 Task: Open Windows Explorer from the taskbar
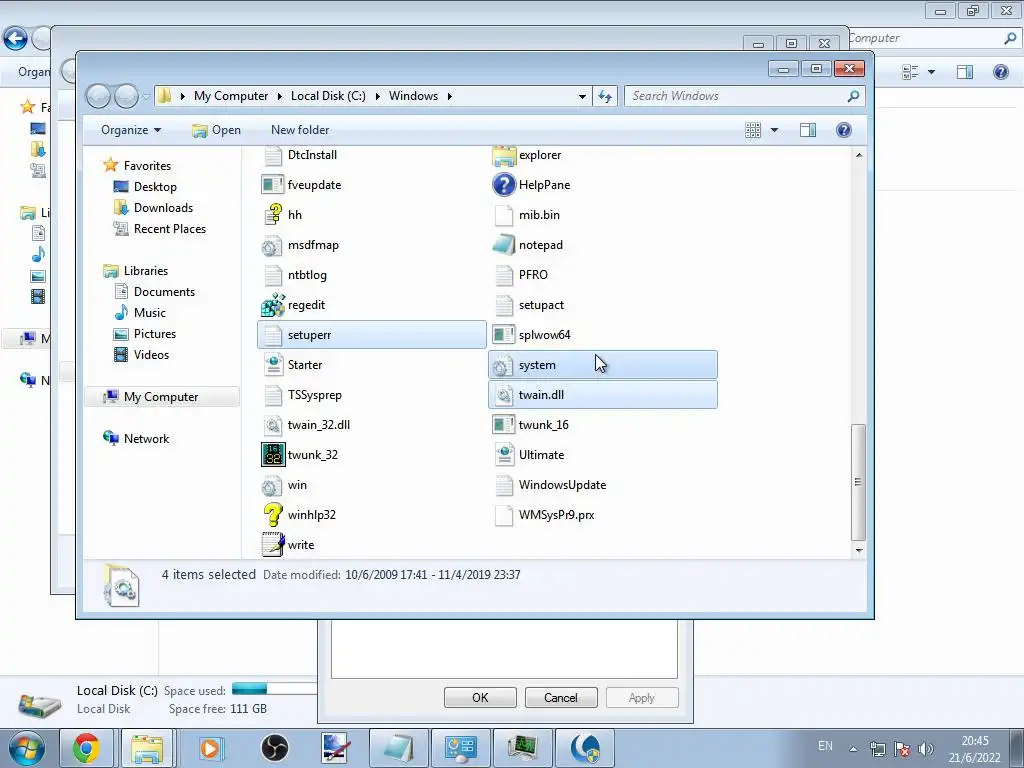tap(148, 748)
